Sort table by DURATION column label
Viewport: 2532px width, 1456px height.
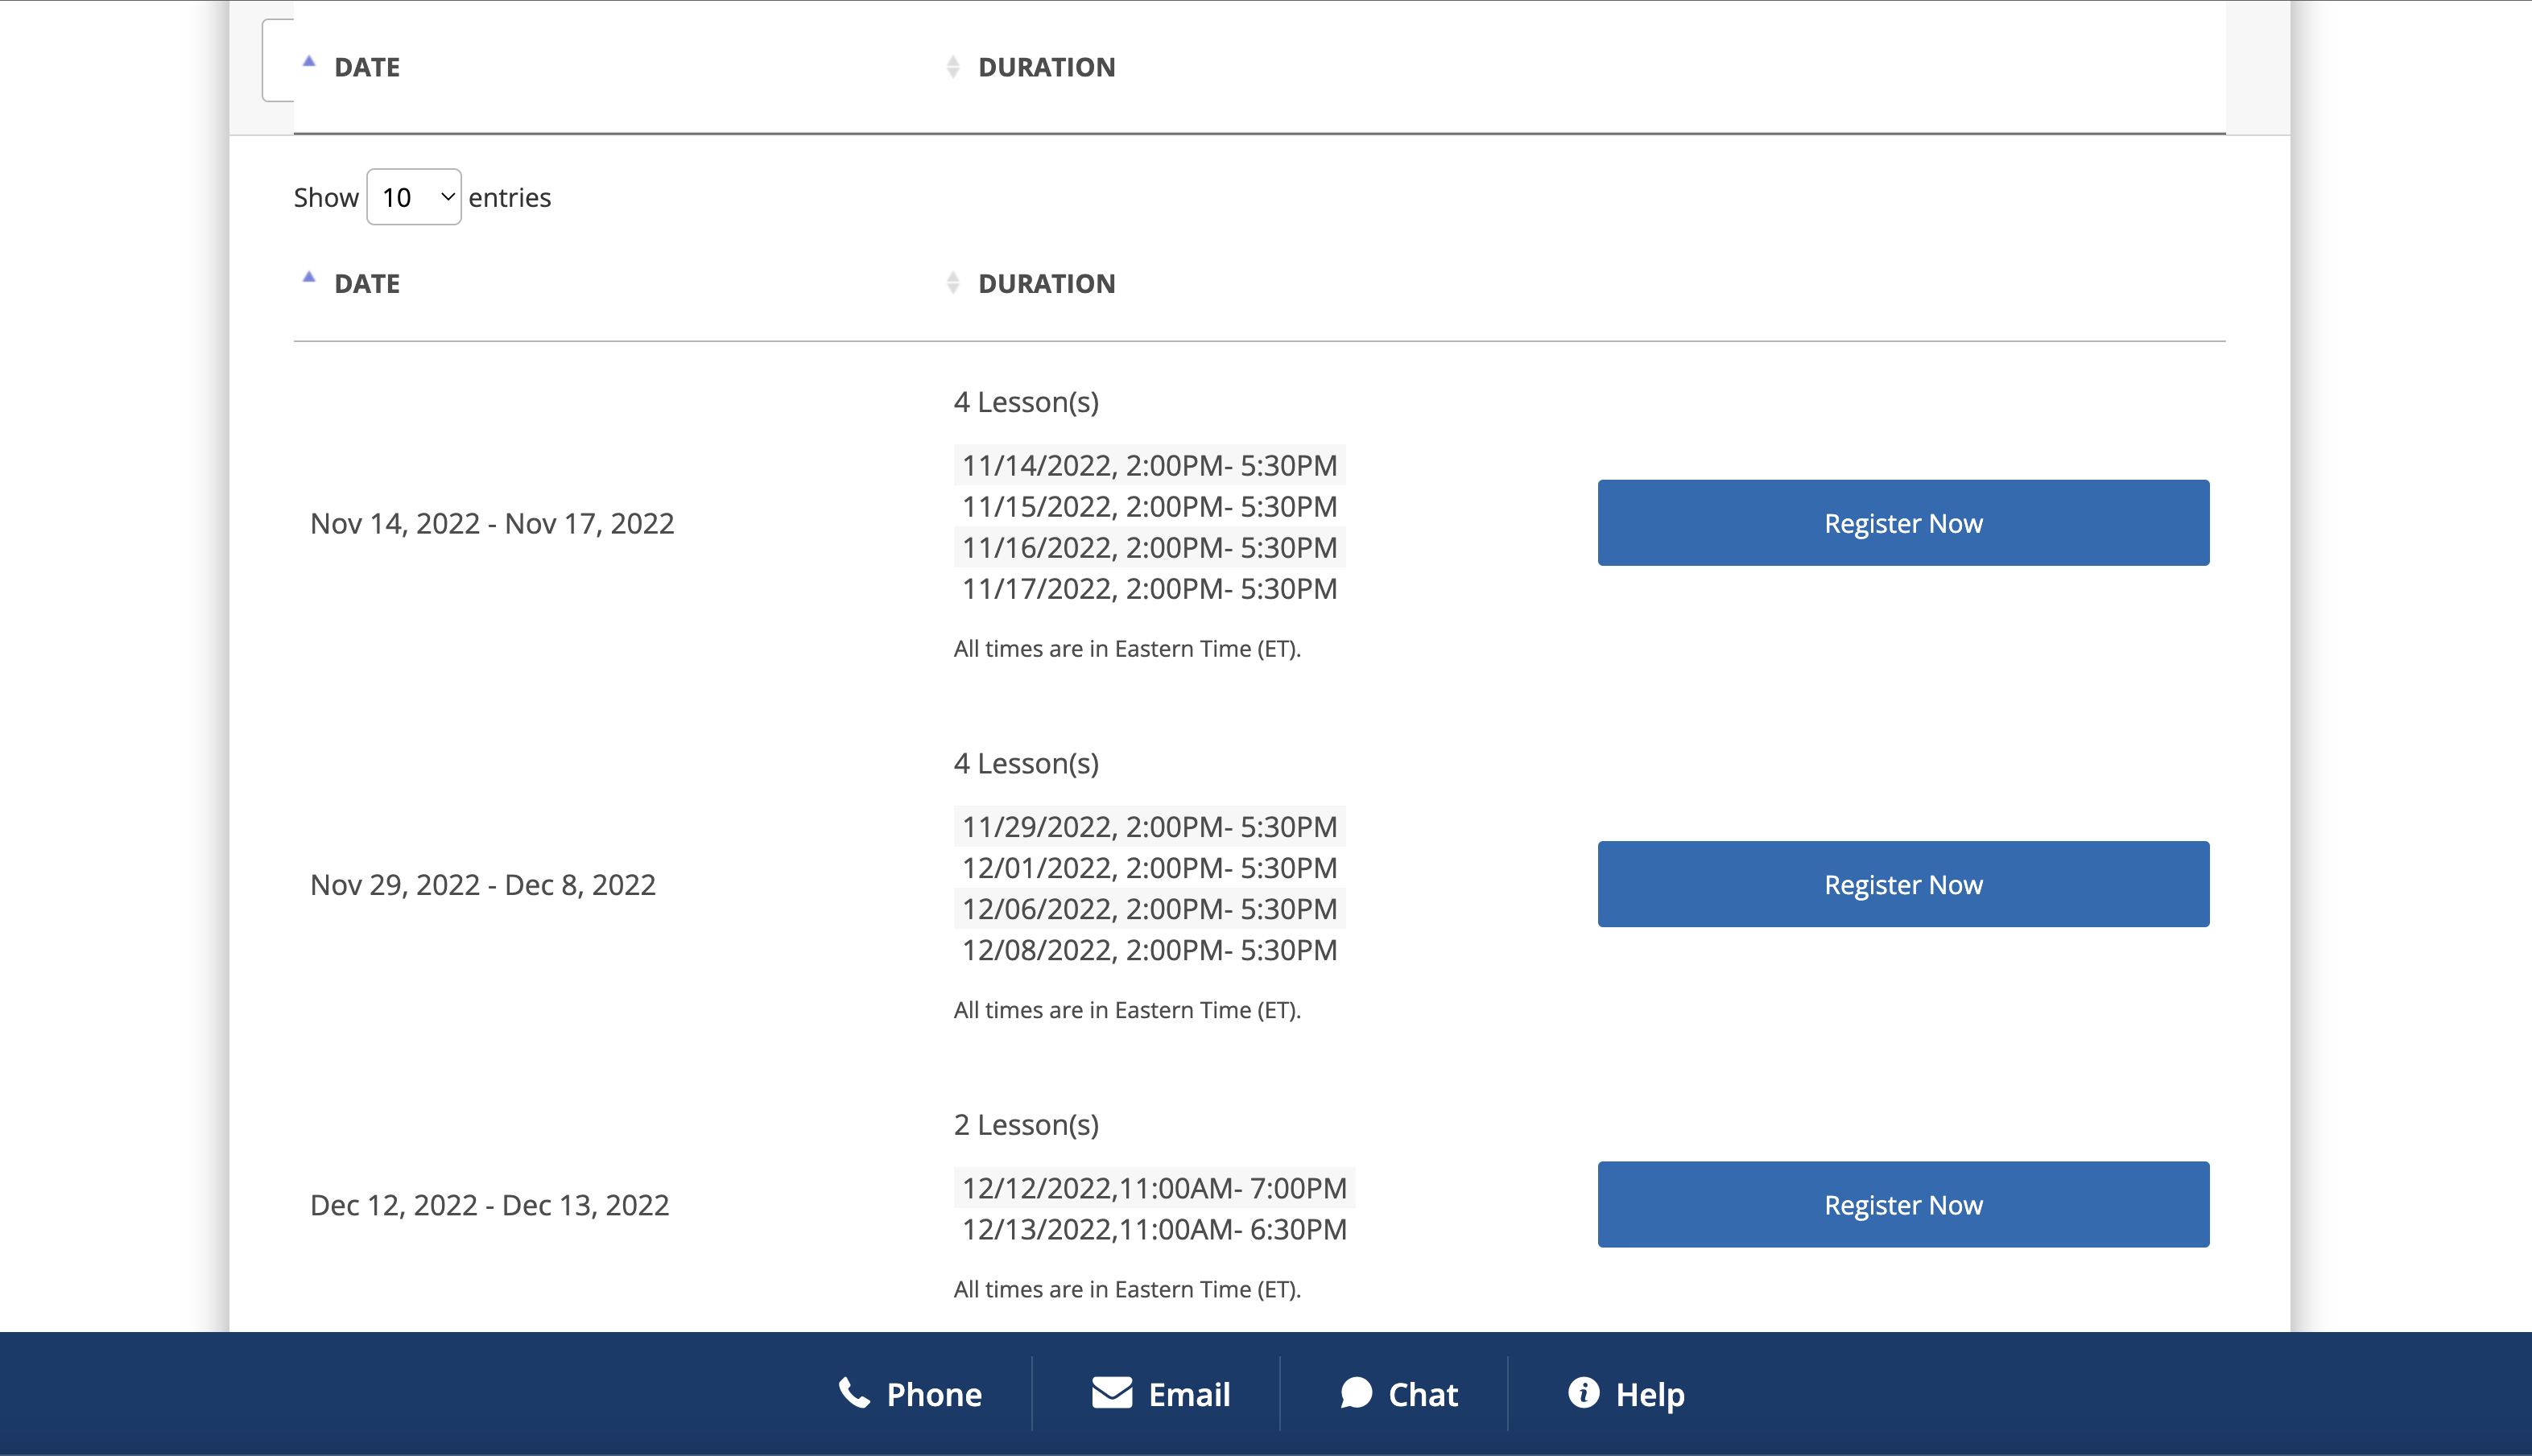tap(1046, 284)
